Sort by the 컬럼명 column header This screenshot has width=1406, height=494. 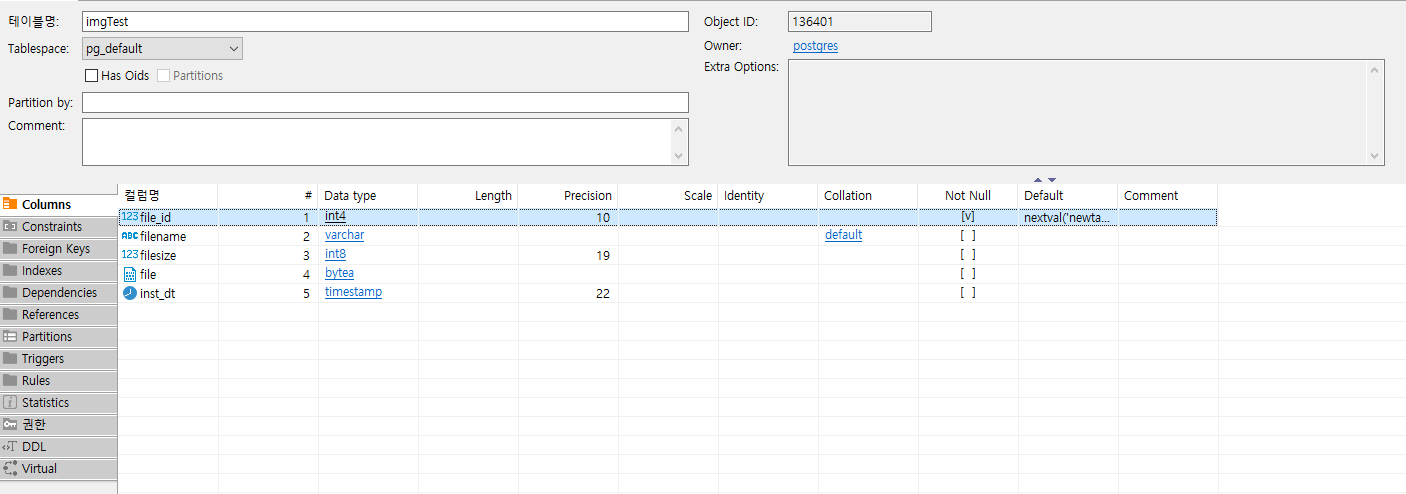click(168, 196)
